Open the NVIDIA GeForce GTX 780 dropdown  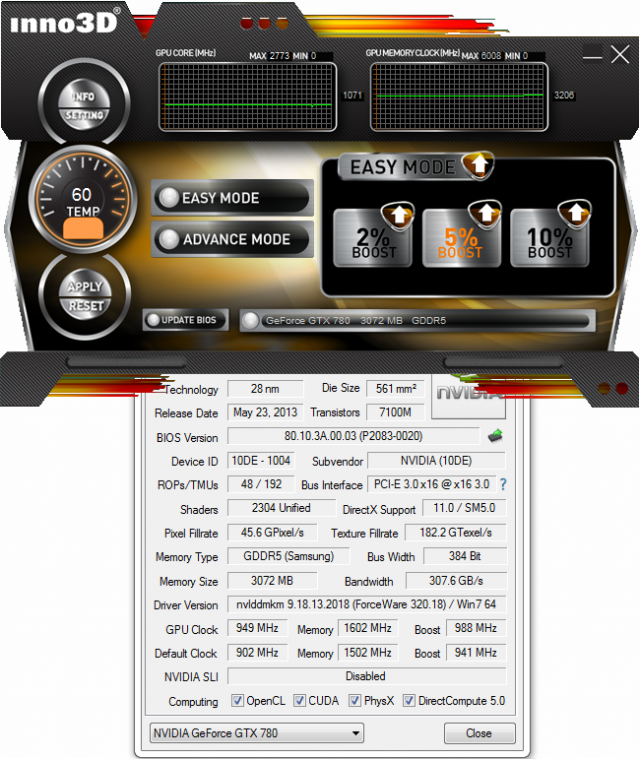[x=257, y=733]
